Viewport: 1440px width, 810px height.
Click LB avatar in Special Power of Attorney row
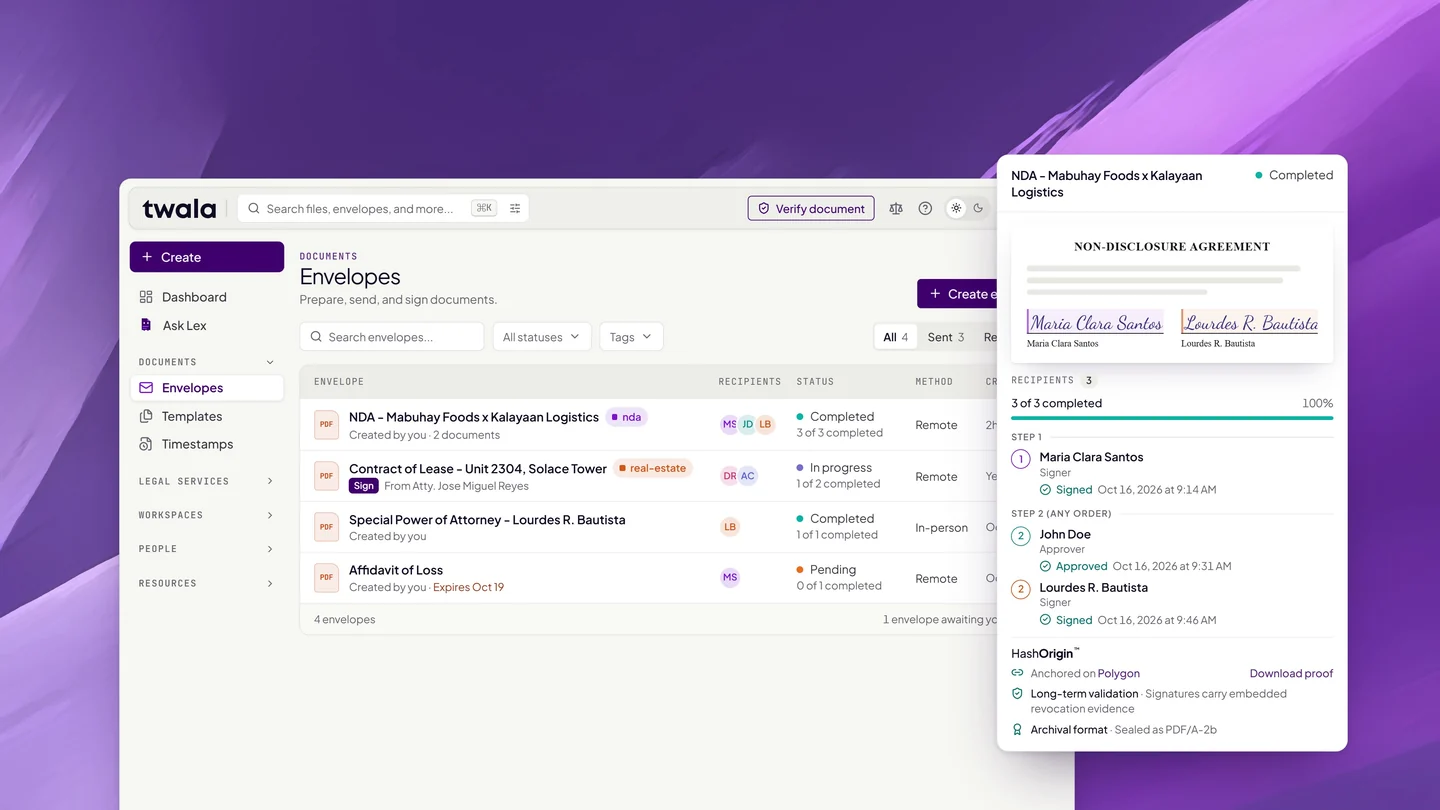tap(730, 526)
